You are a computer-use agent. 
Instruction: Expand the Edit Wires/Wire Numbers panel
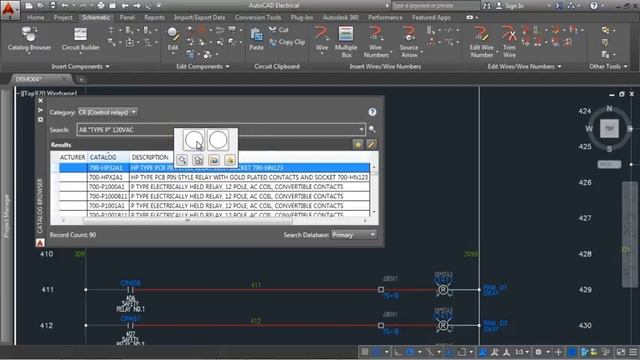(524, 67)
